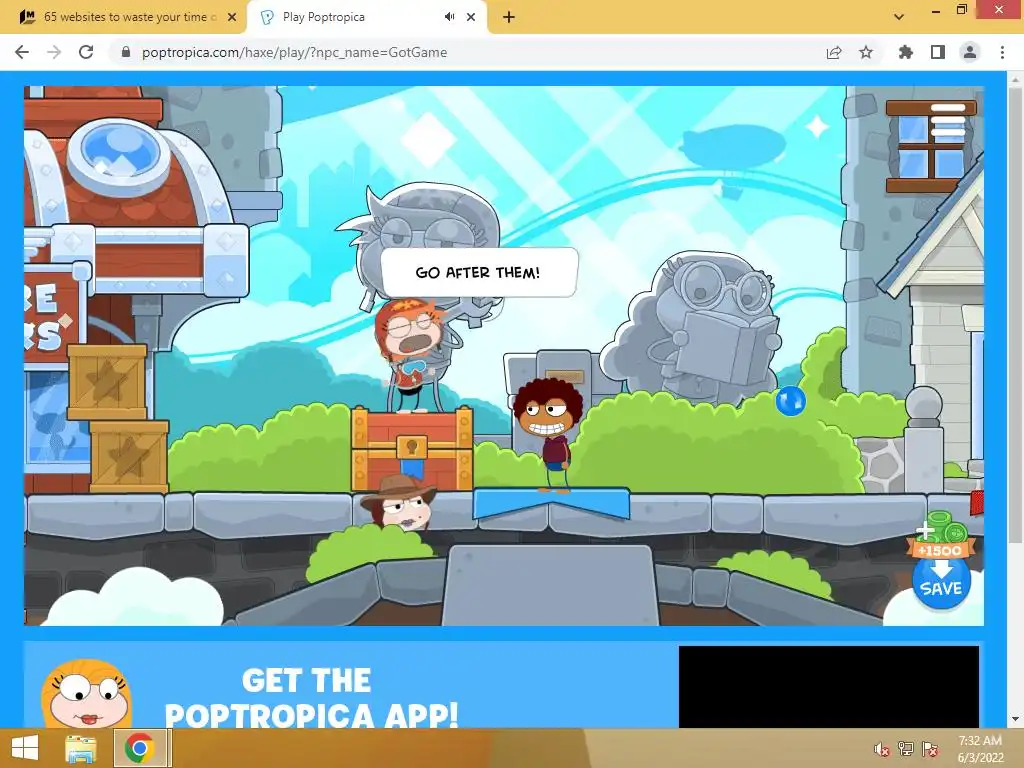The width and height of the screenshot is (1024, 768).
Task: Click the character wearing the brown hat
Action: click(398, 502)
